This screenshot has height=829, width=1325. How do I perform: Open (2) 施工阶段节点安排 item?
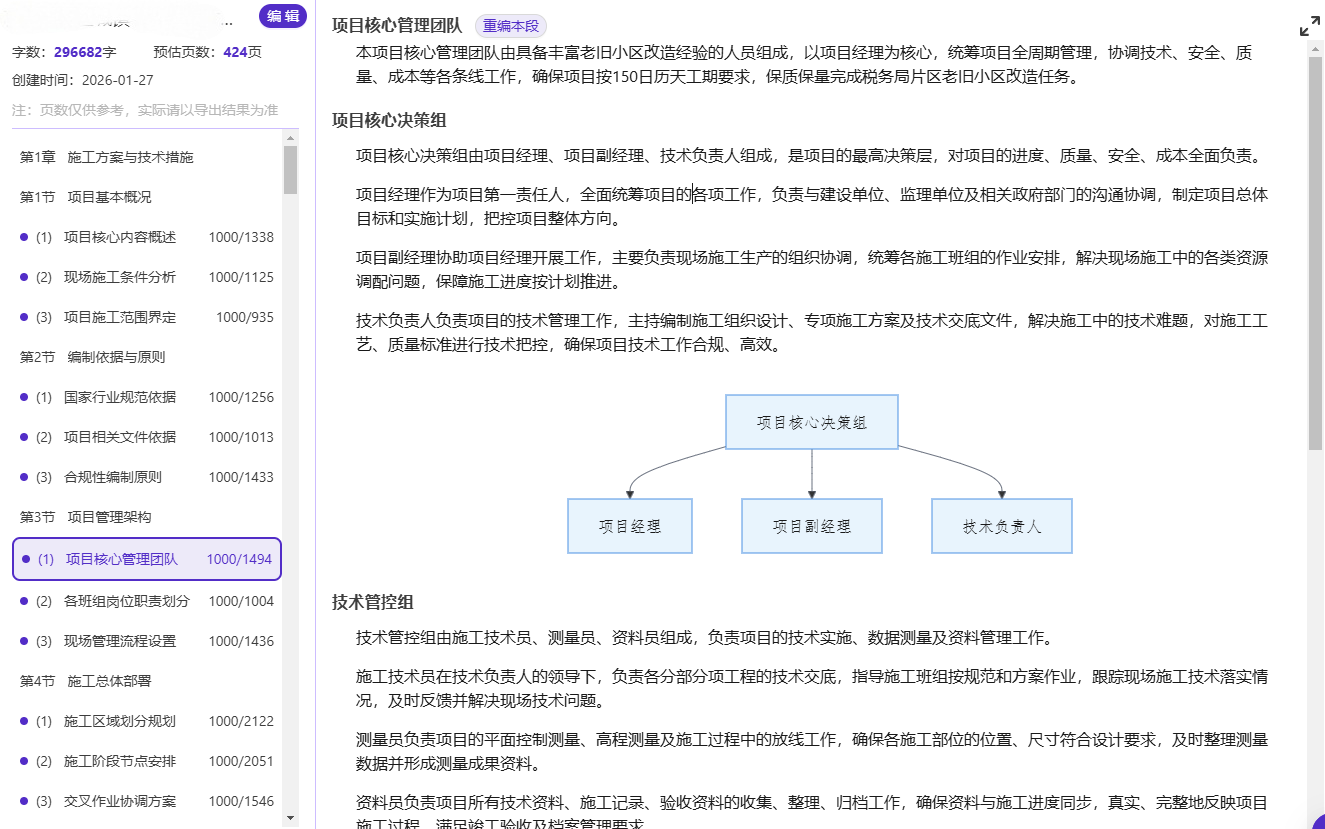pyautogui.click(x=146, y=761)
